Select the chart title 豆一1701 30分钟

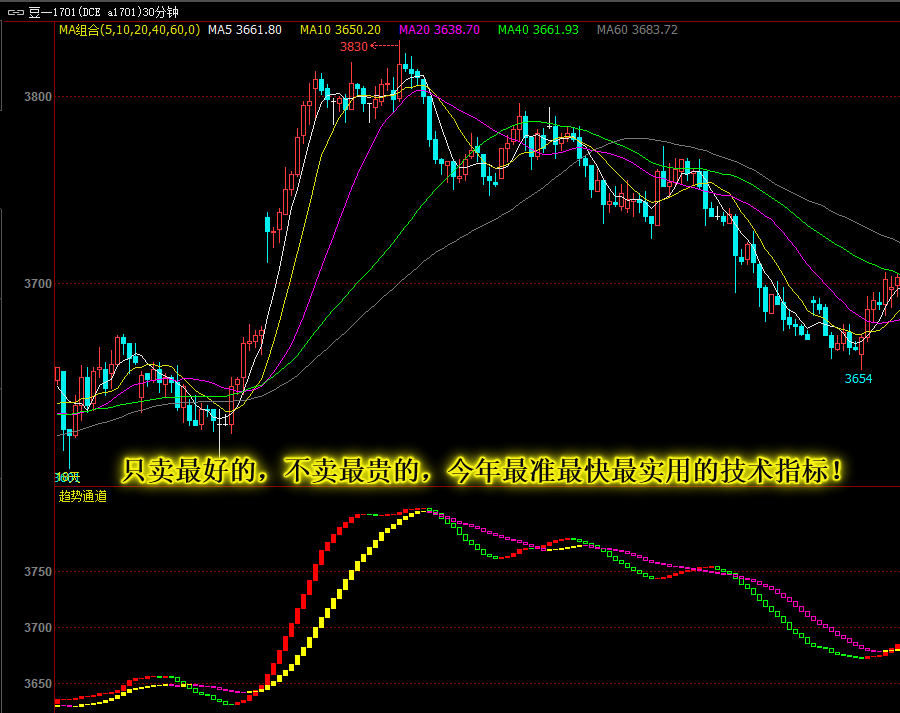[x=103, y=12]
